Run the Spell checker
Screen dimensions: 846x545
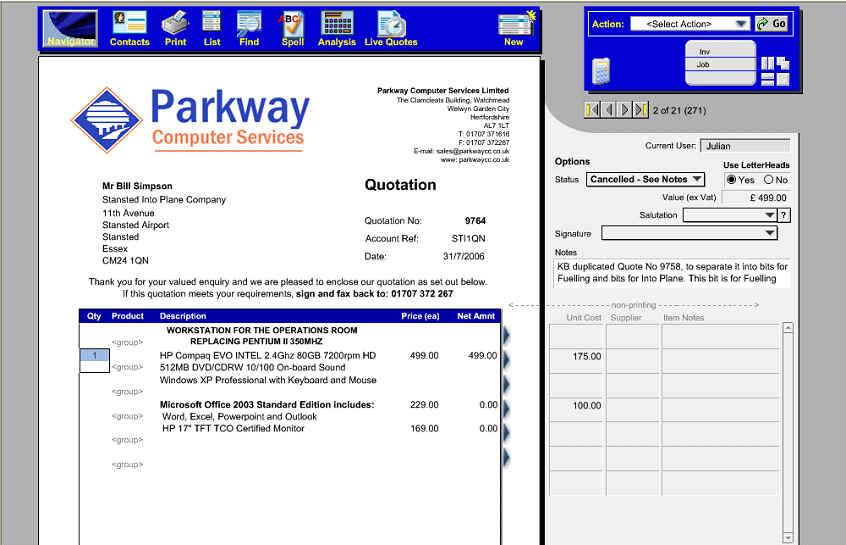tap(292, 29)
